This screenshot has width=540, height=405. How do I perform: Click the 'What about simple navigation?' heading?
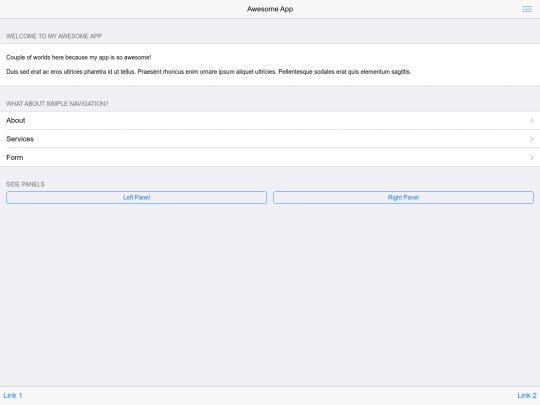click(57, 104)
